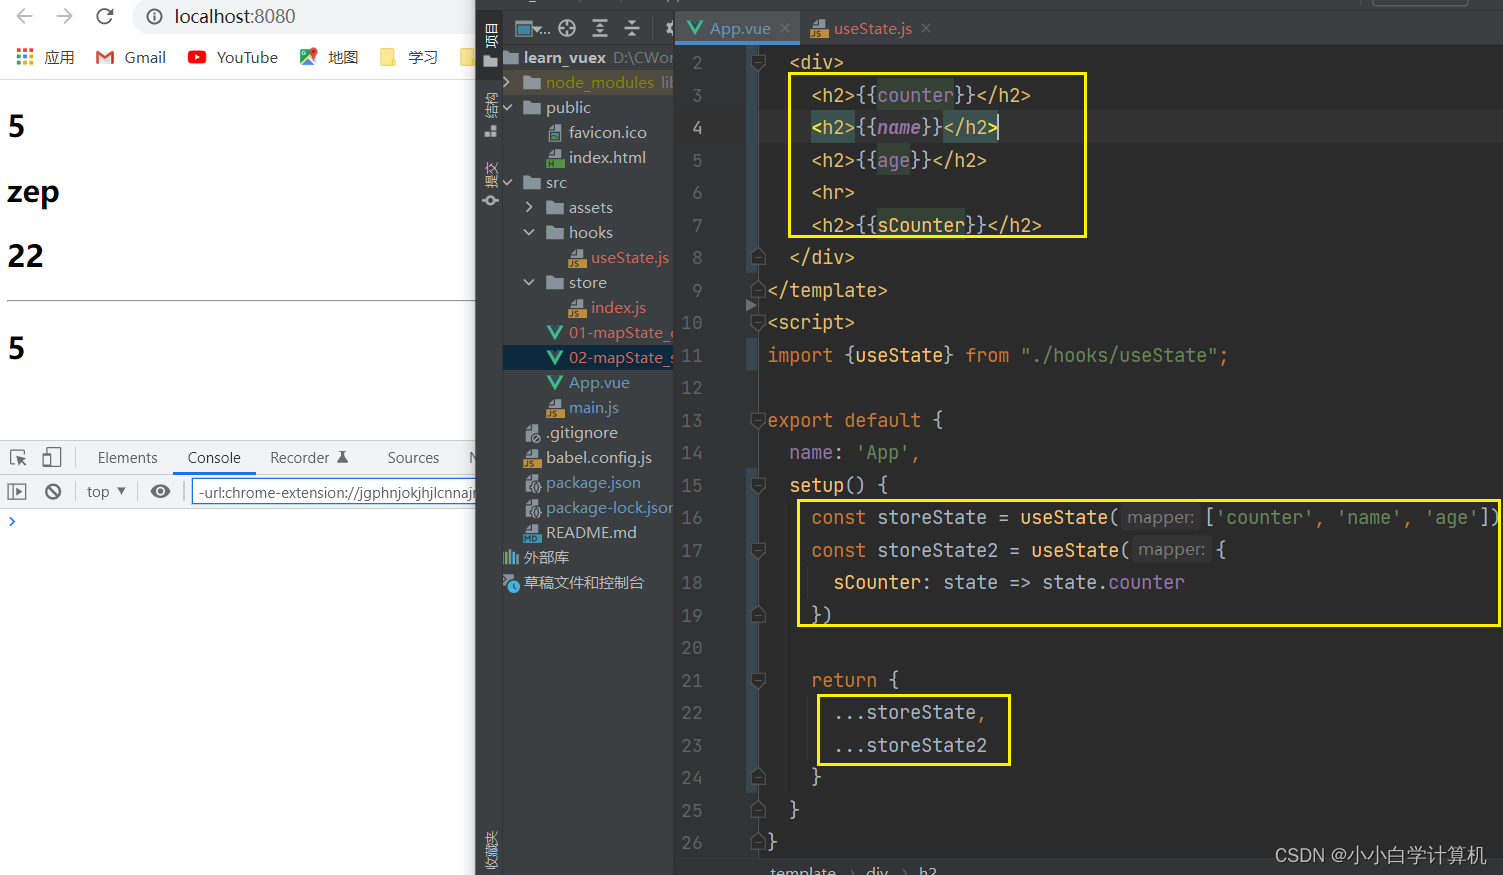Activate the DevTools inspect element picker
Image resolution: width=1503 pixels, height=875 pixels.
click(x=18, y=458)
